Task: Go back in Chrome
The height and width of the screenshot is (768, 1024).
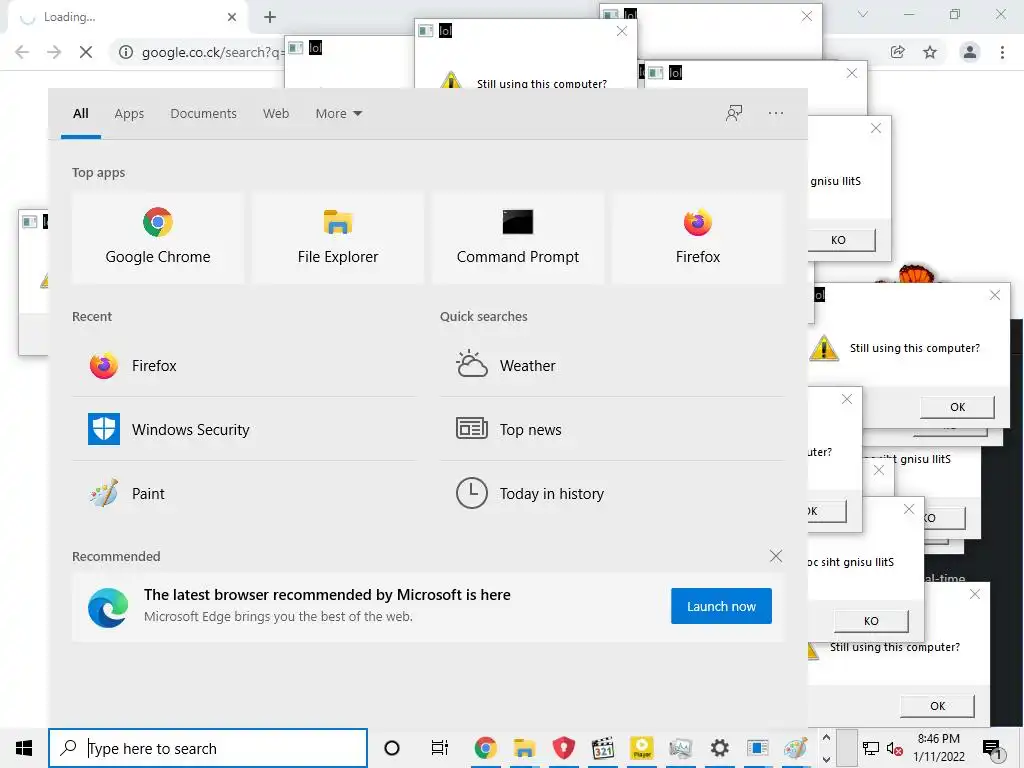Action: (22, 52)
